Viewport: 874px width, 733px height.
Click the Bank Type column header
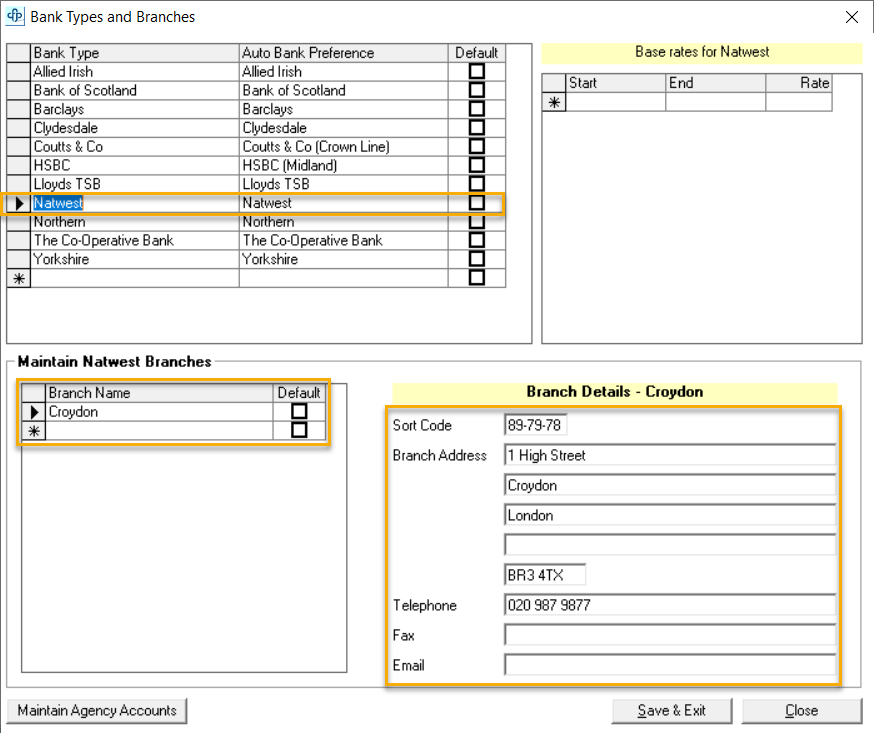[135, 53]
